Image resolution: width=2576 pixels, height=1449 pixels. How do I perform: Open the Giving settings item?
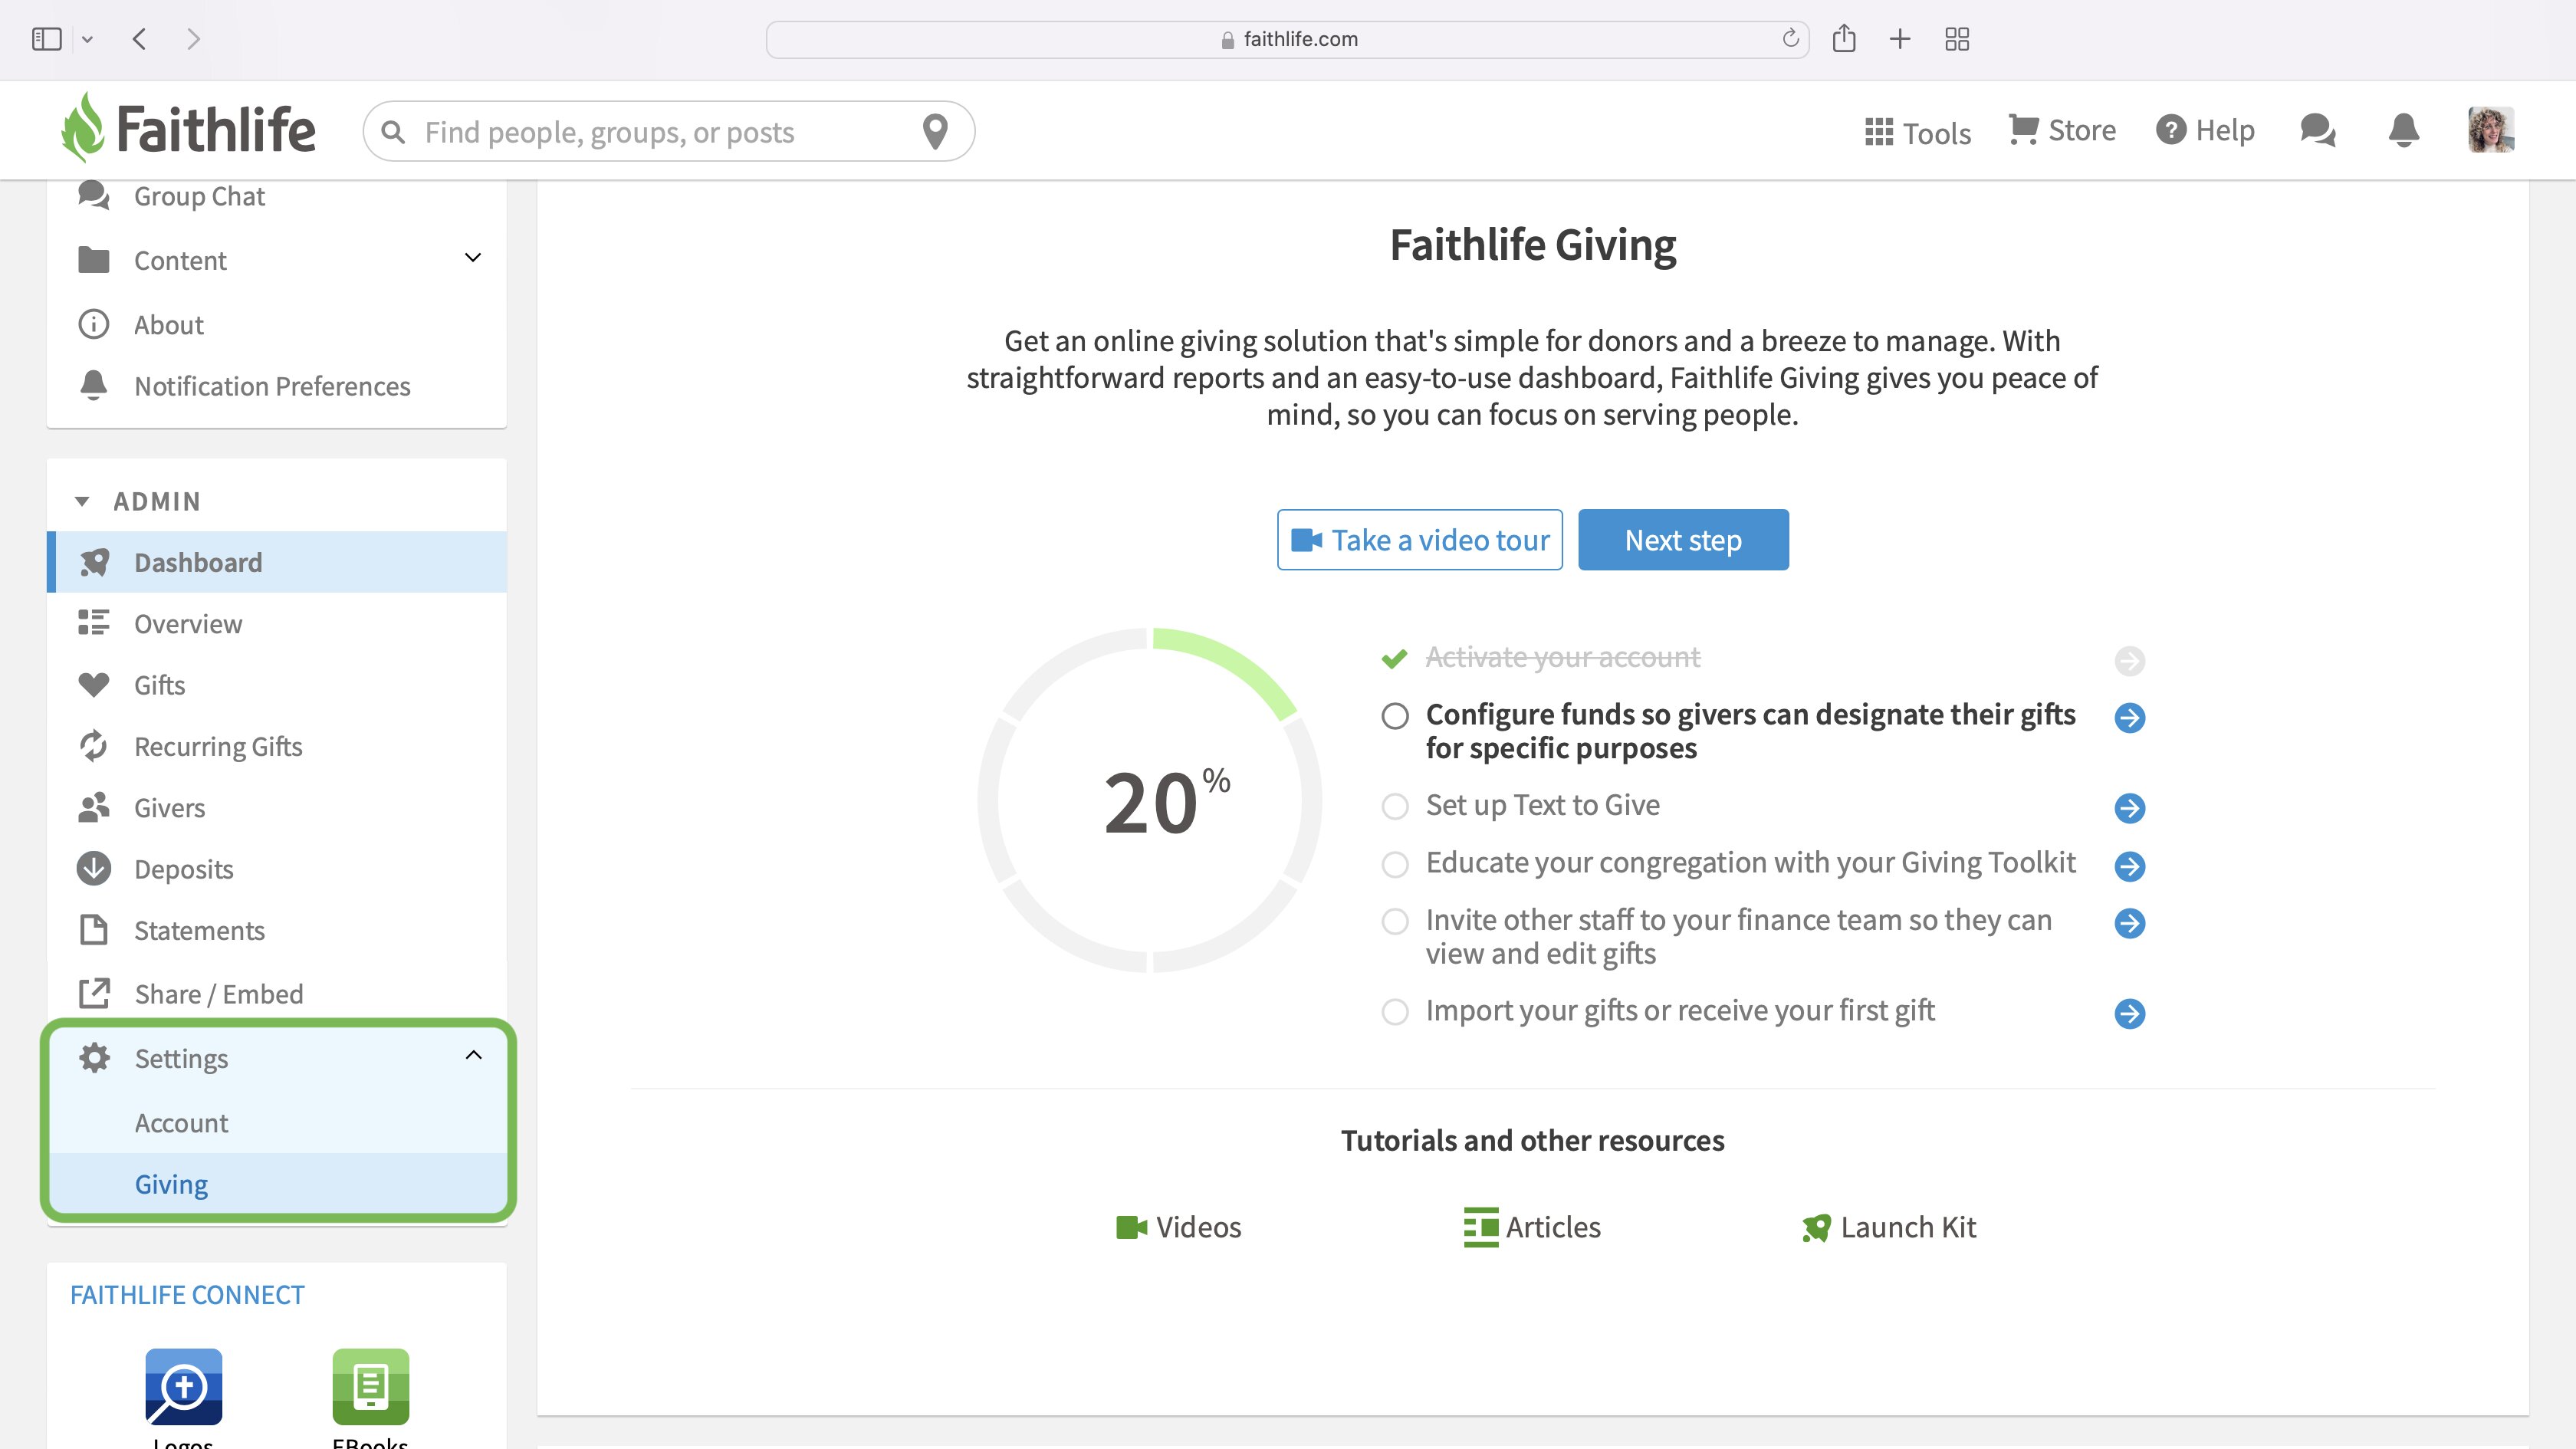coord(278,1184)
